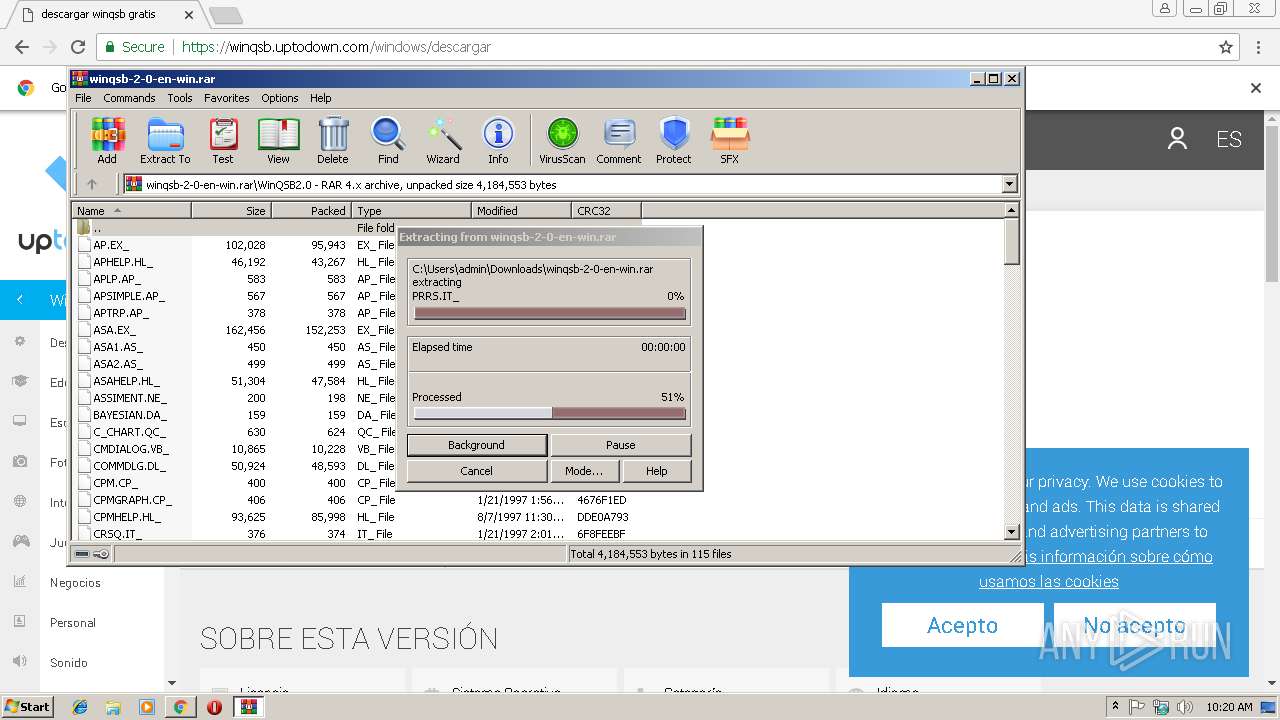The width and height of the screenshot is (1280, 720).
Task: Click 'usamos las cookies' link
Action: 1049,581
